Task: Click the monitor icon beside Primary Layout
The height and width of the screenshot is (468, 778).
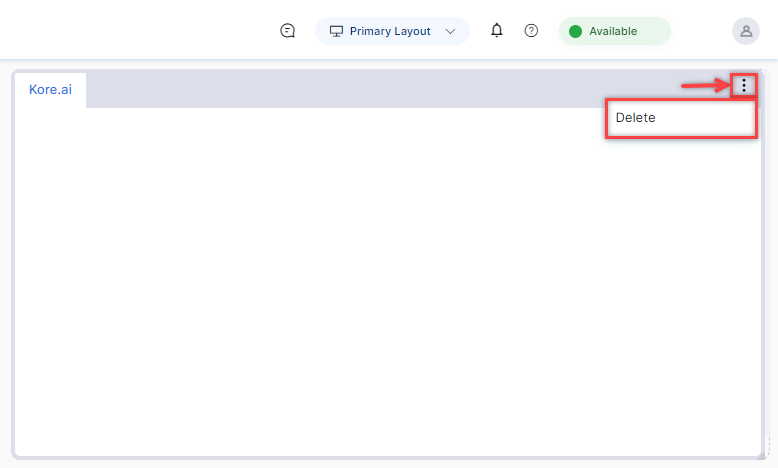Action: 336,31
